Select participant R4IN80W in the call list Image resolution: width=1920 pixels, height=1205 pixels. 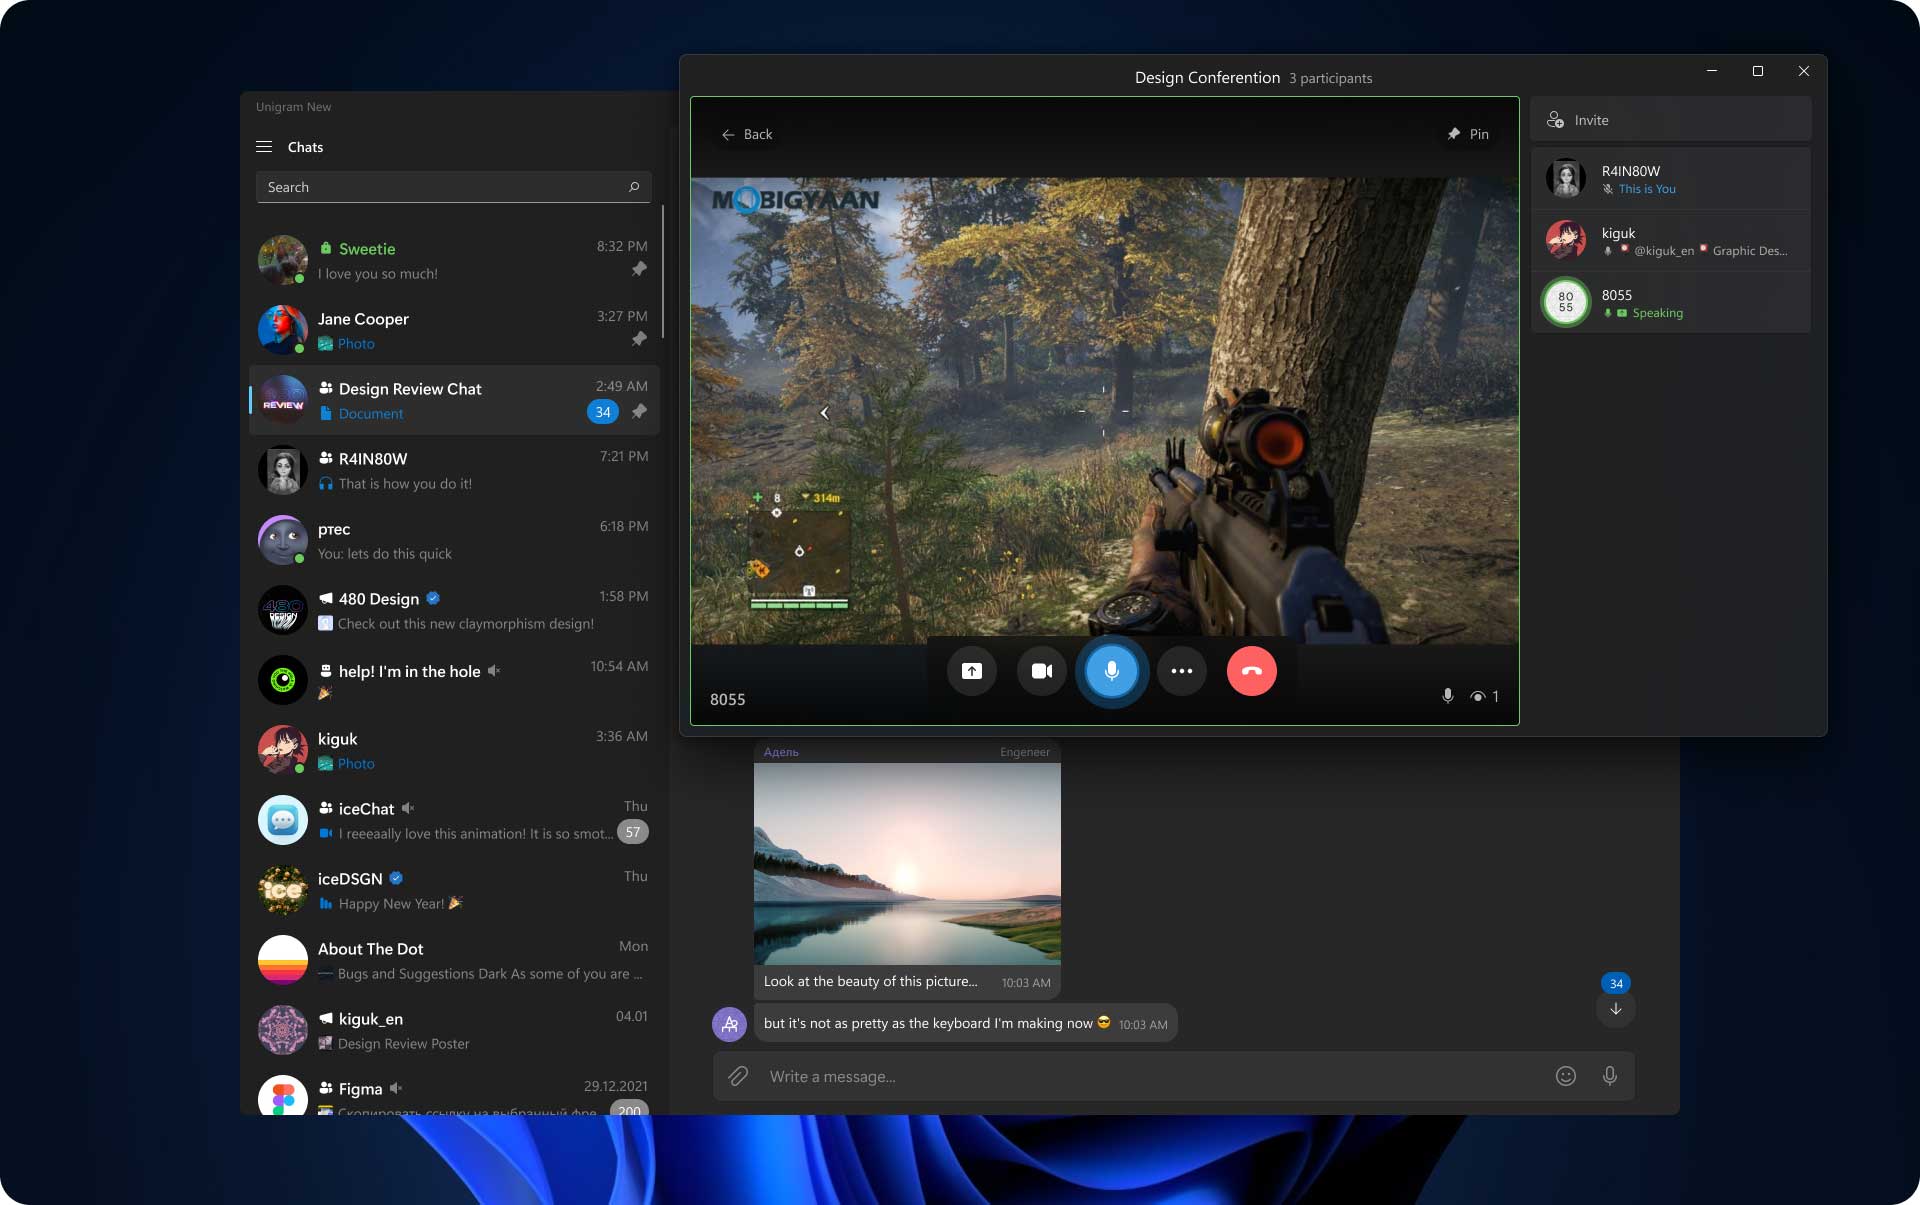[x=1670, y=179]
